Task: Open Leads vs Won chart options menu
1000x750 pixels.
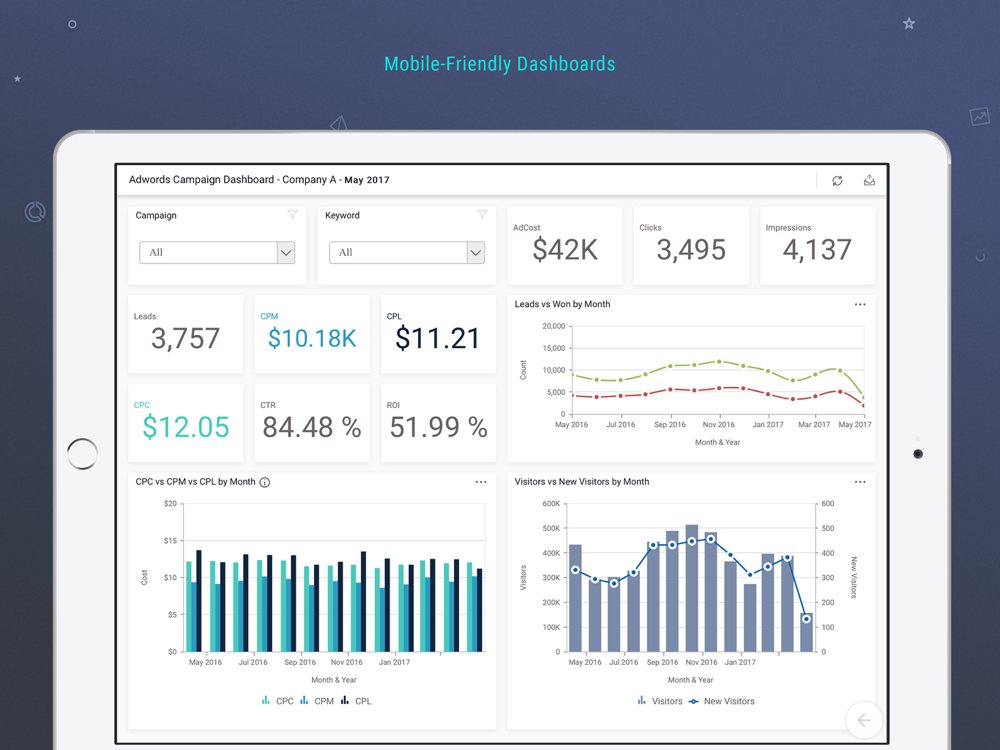Action: 860,304
